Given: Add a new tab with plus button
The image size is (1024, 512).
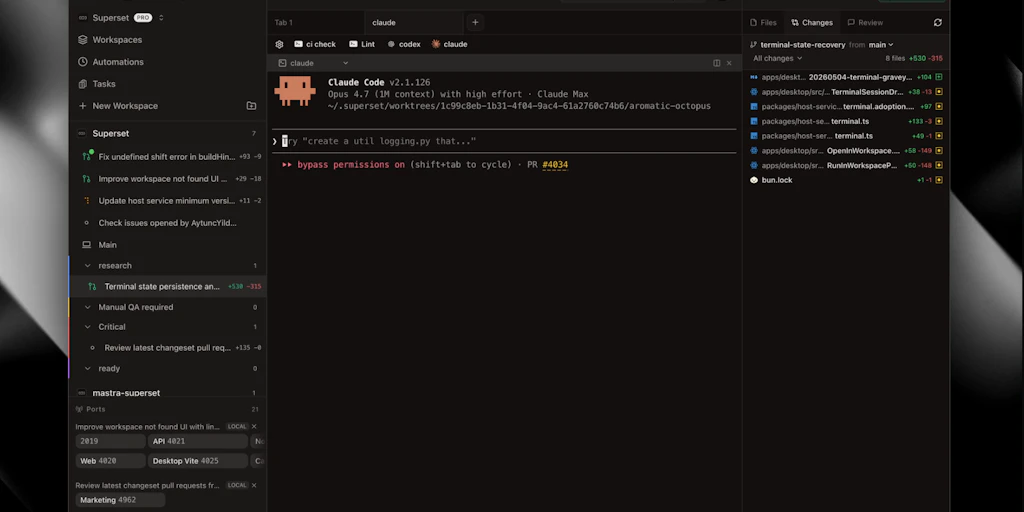Looking at the screenshot, I should pyautogui.click(x=475, y=22).
